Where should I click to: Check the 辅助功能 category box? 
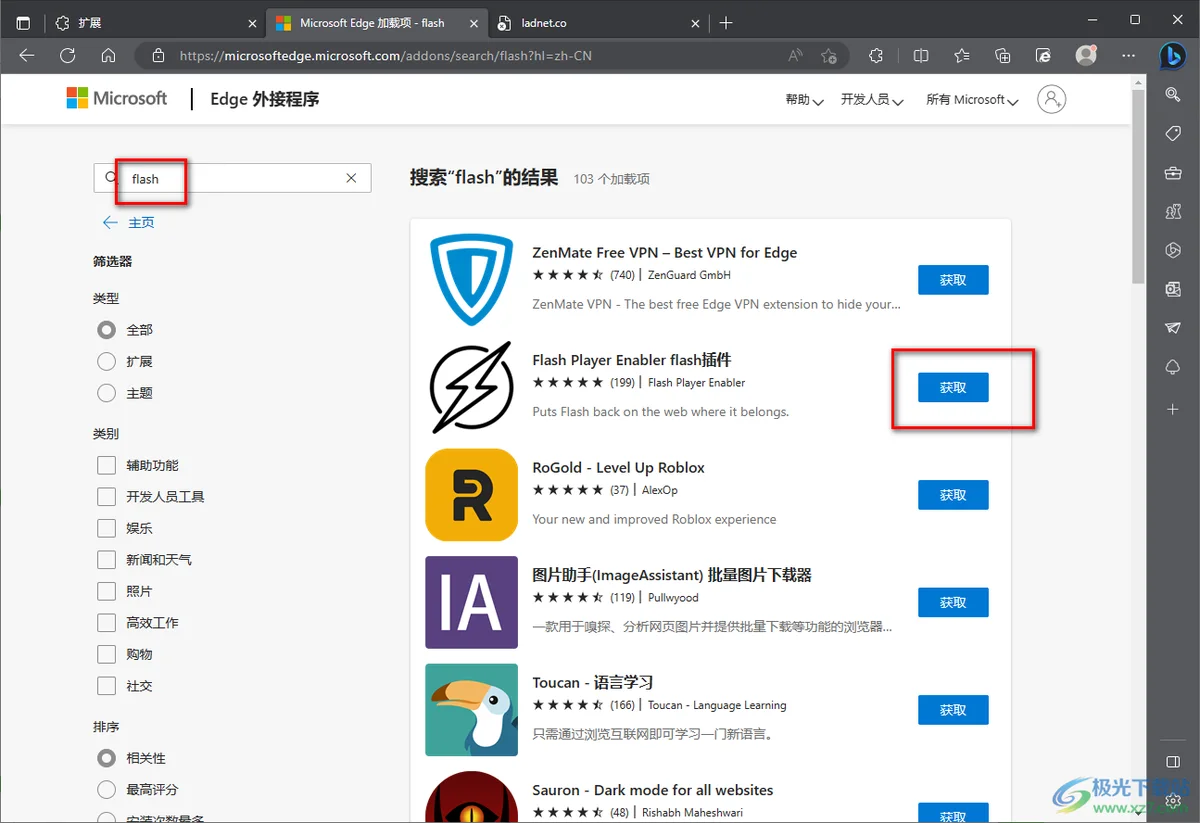pos(107,465)
